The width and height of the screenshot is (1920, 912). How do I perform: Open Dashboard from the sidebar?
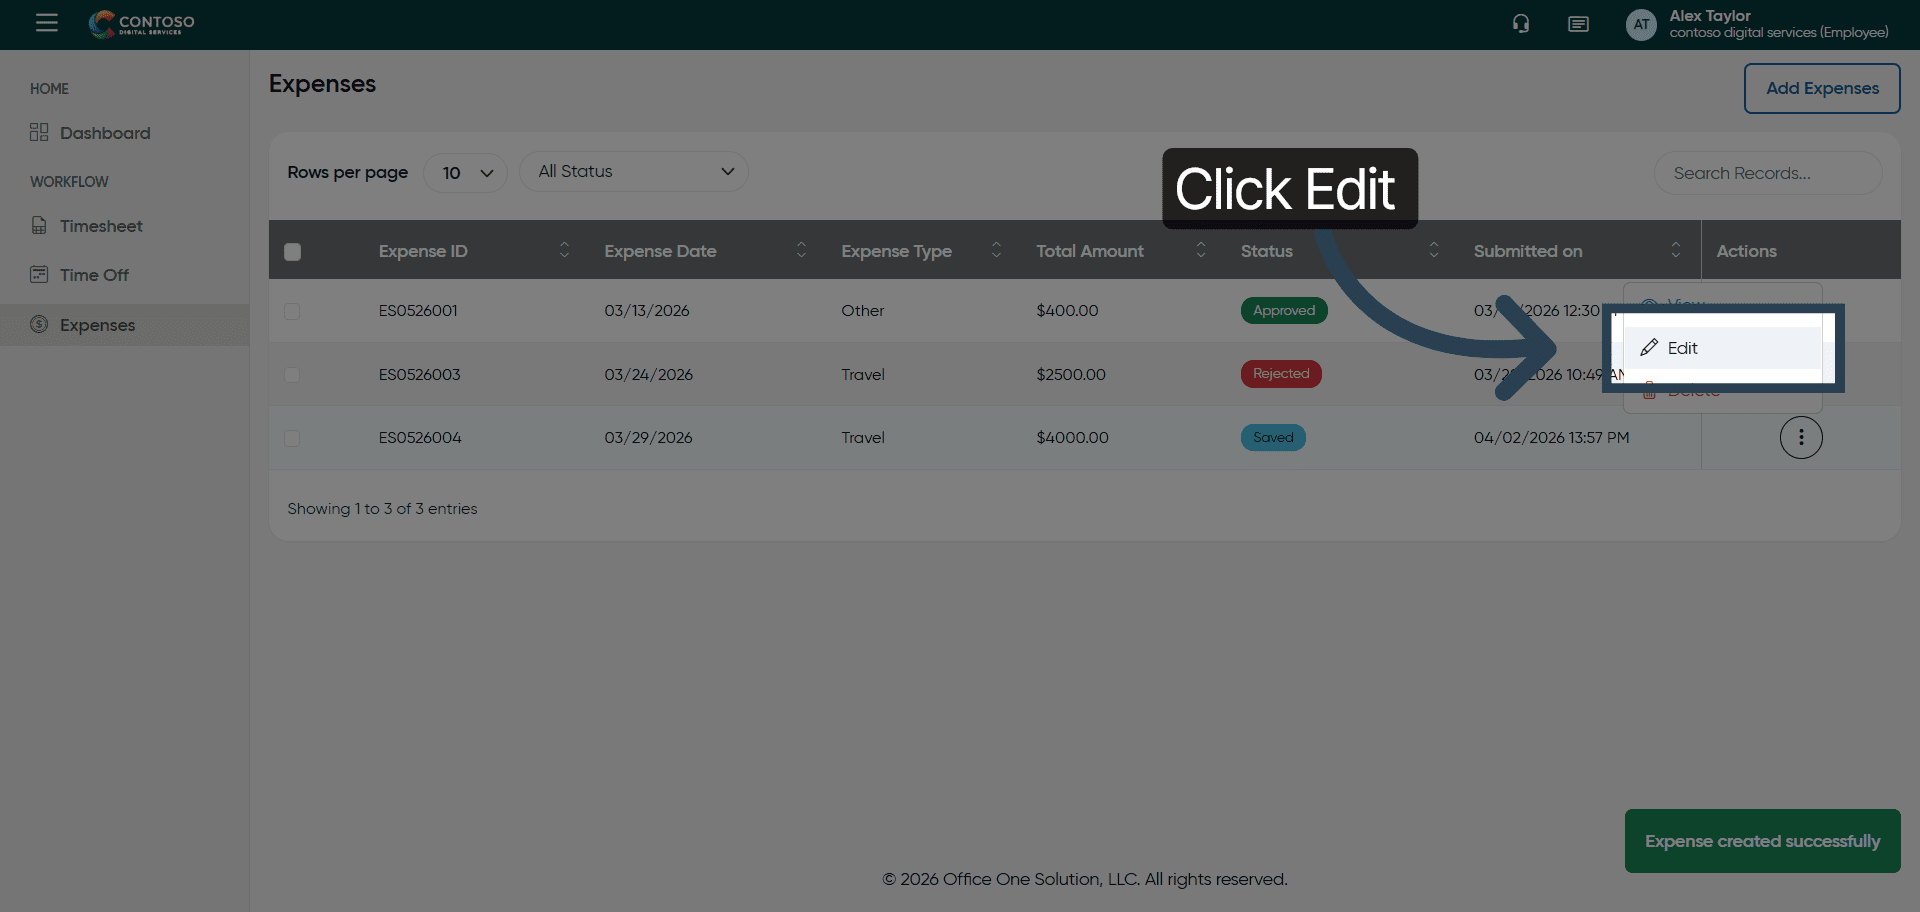click(x=105, y=133)
